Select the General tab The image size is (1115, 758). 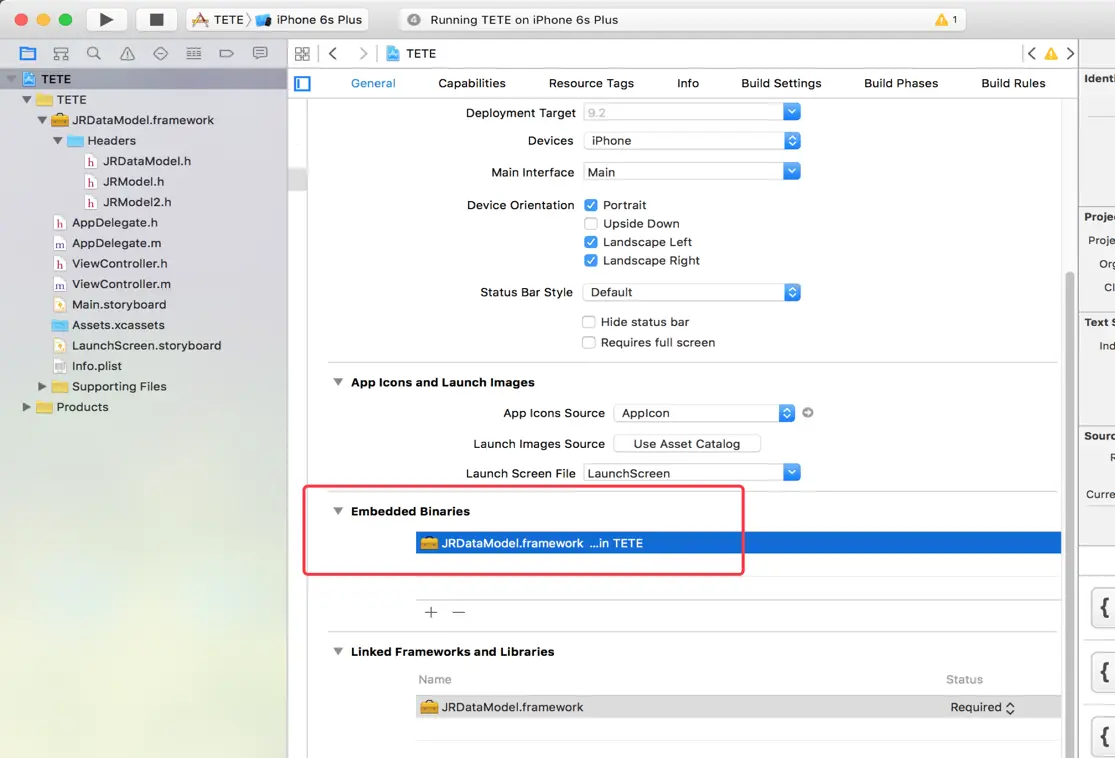[x=373, y=83]
